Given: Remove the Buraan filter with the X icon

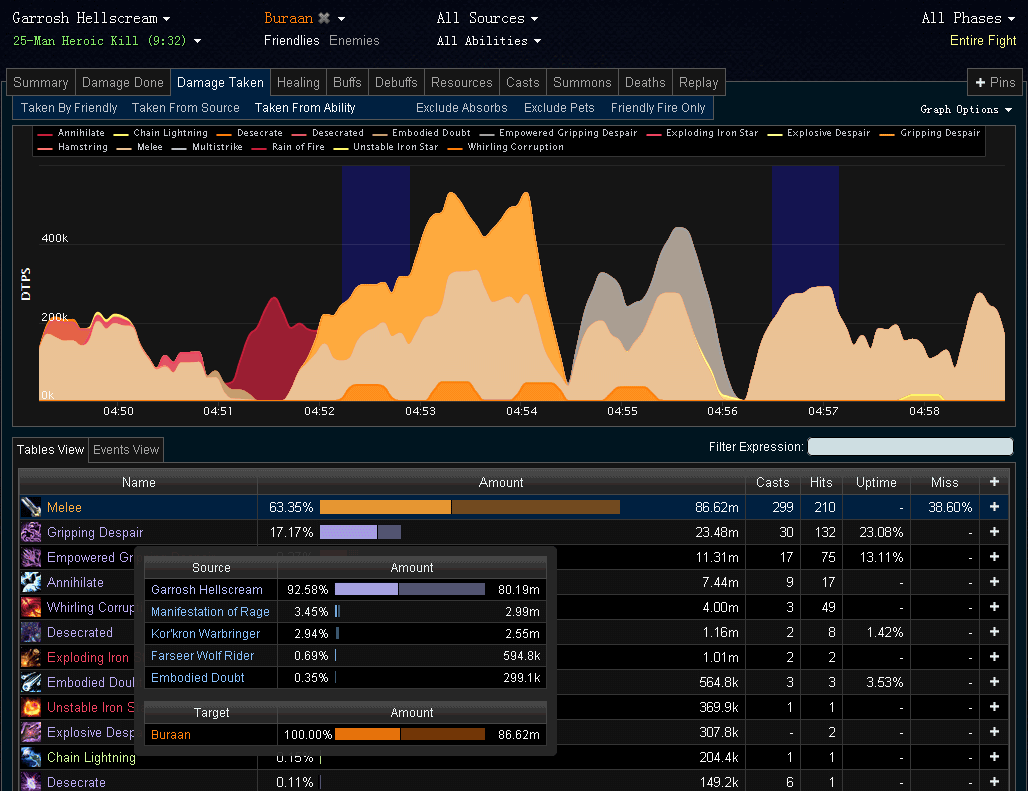Looking at the screenshot, I should tap(324, 18).
